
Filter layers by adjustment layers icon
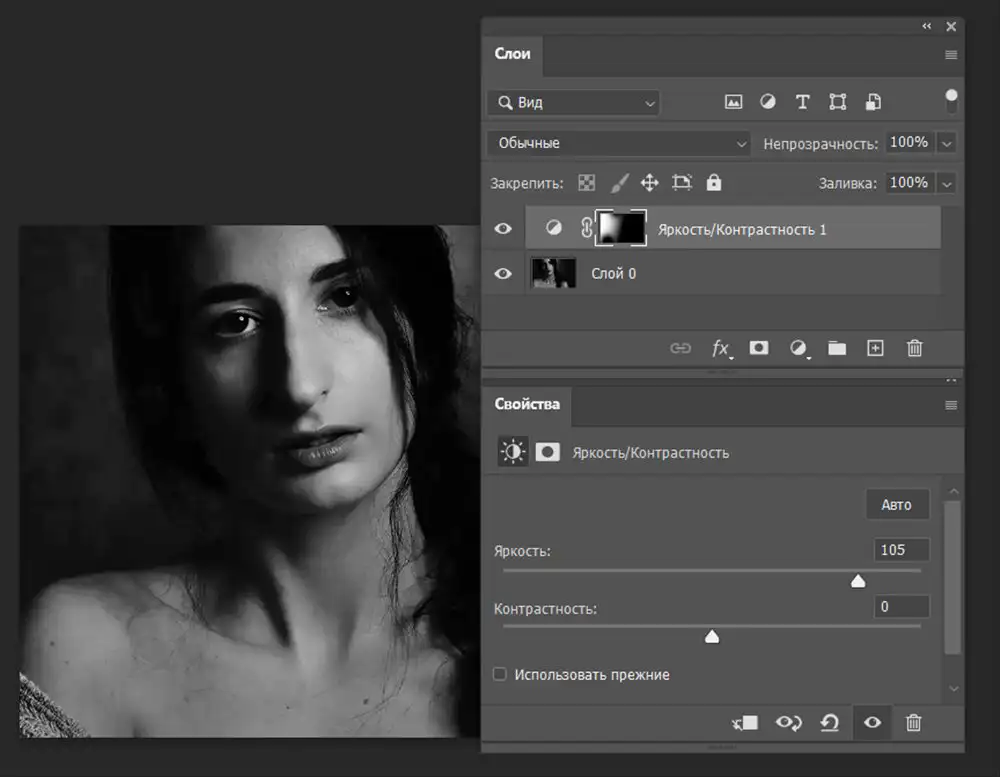pyautogui.click(x=768, y=102)
